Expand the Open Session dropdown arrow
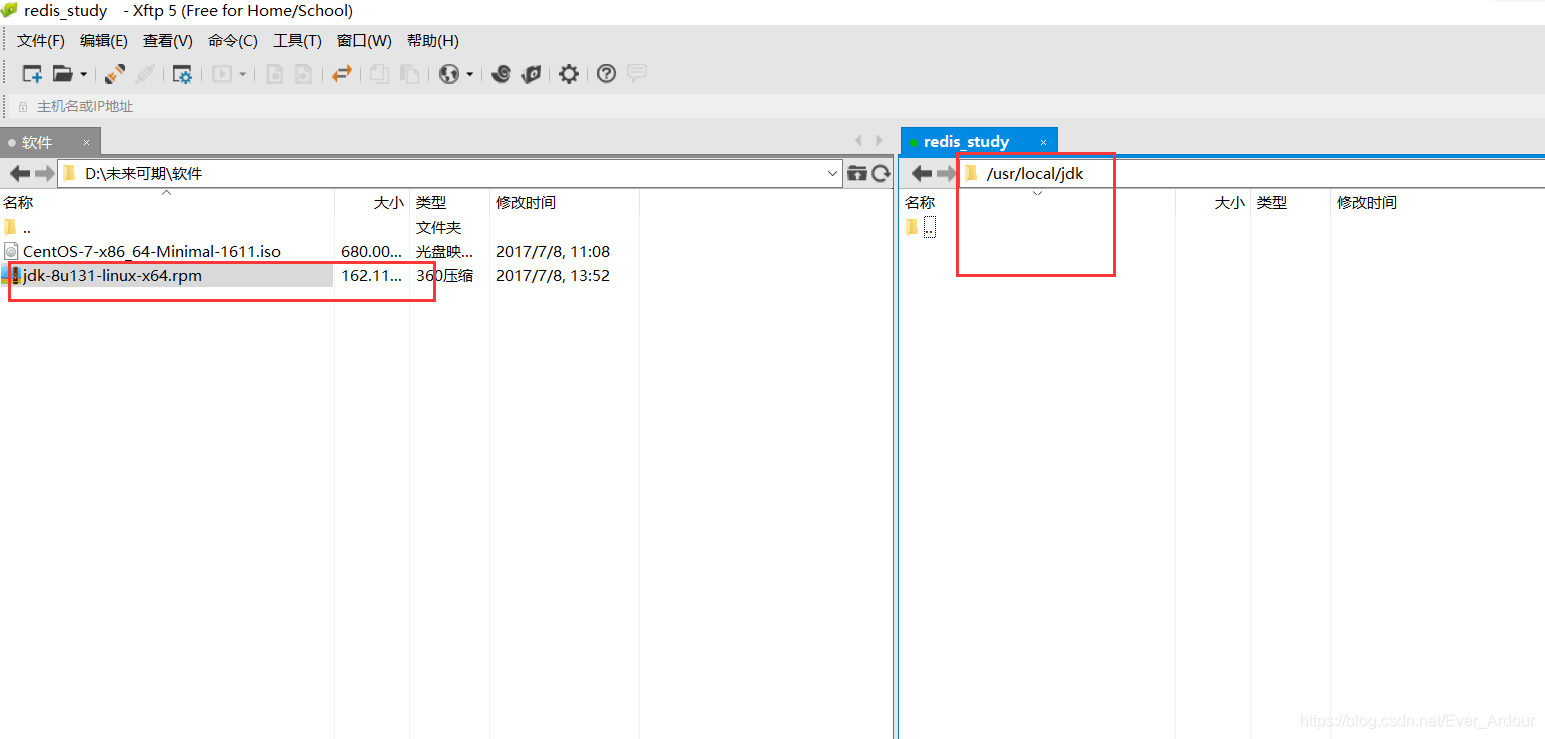This screenshot has height=739, width=1545. pos(83,75)
